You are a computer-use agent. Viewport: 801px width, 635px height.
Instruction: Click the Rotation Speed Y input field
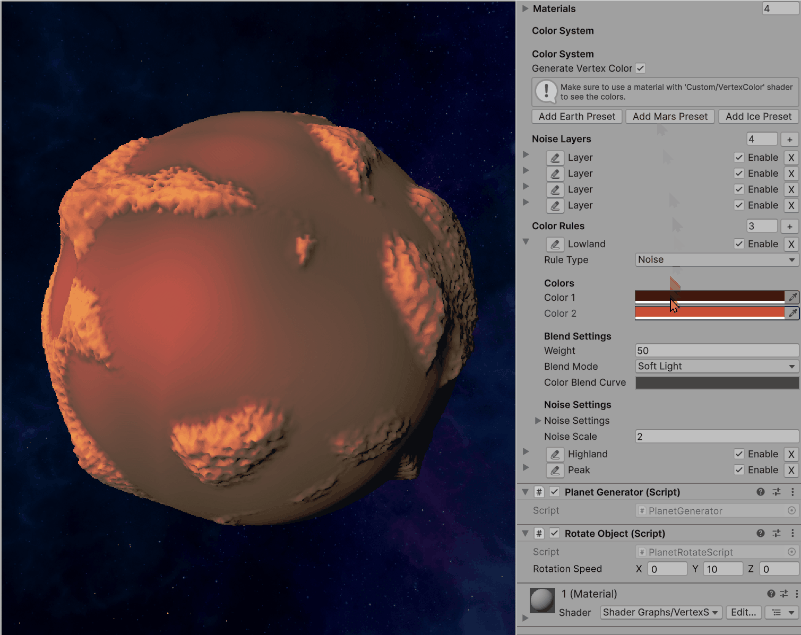tap(721, 568)
